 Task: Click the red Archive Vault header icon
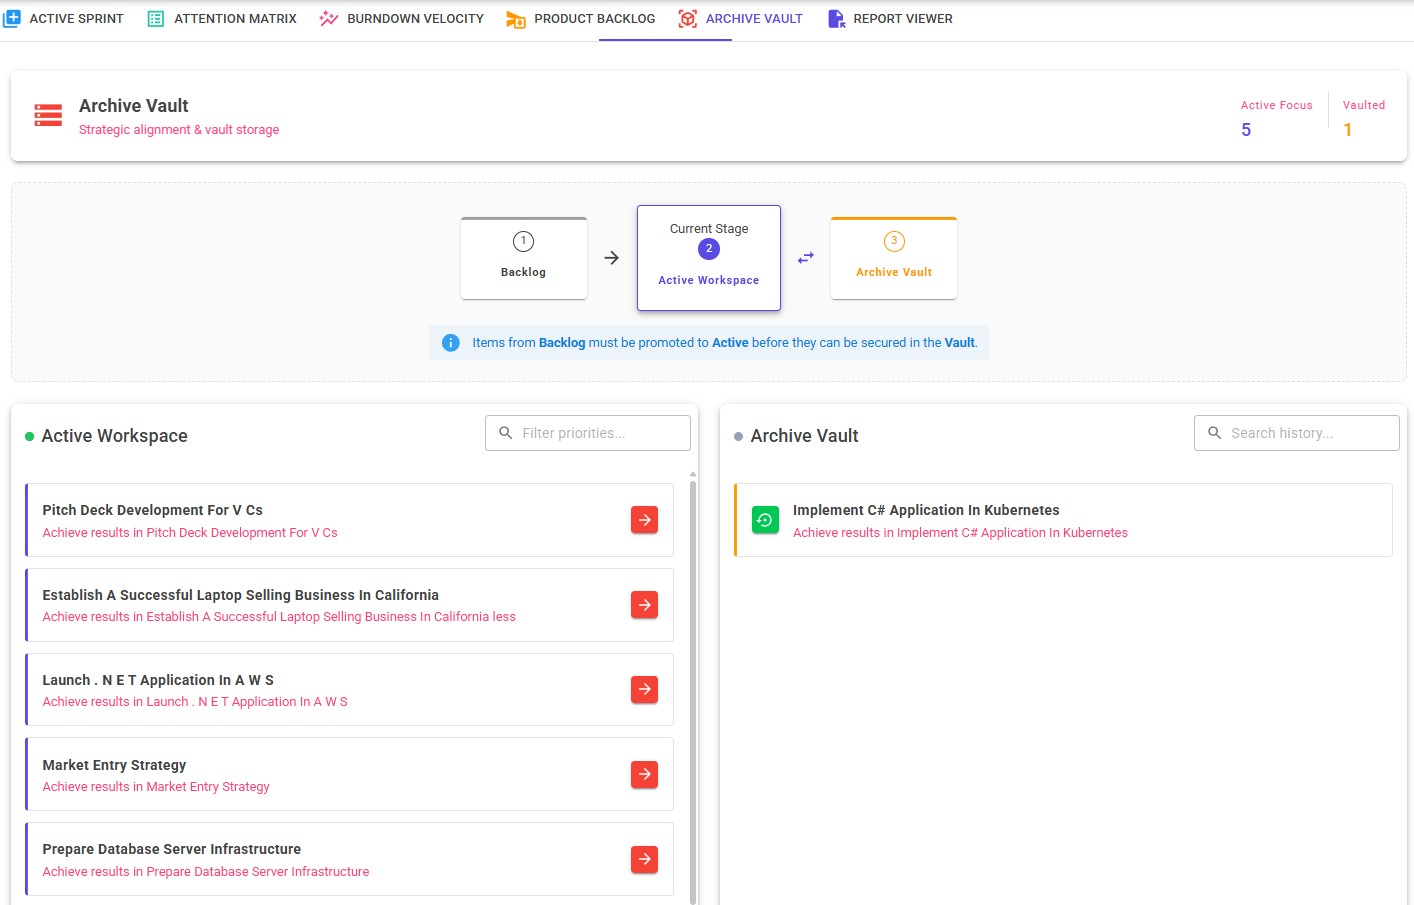point(48,115)
